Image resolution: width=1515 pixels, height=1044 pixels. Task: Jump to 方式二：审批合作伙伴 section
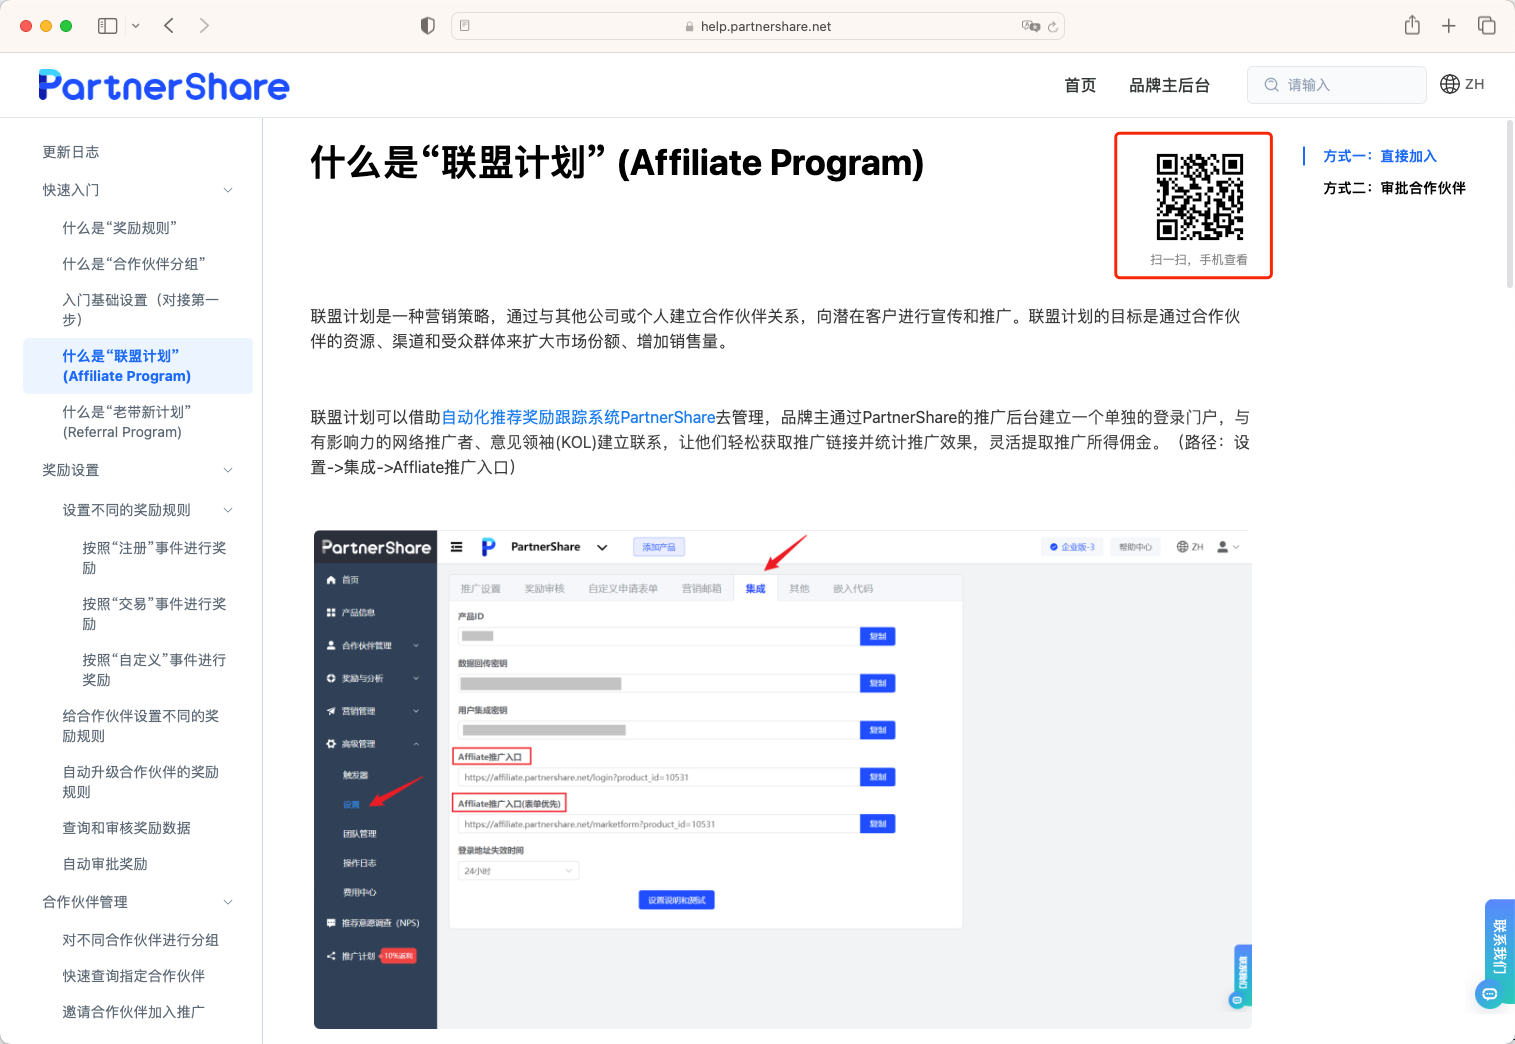click(1395, 188)
